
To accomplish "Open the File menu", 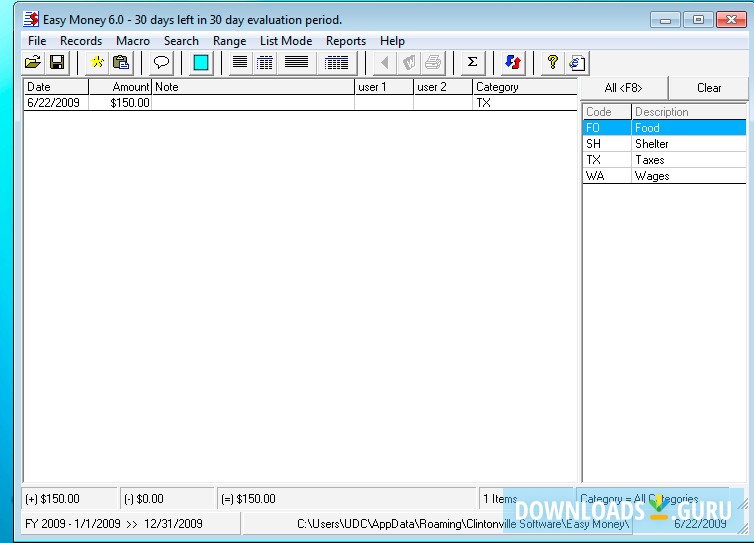I will click(37, 41).
